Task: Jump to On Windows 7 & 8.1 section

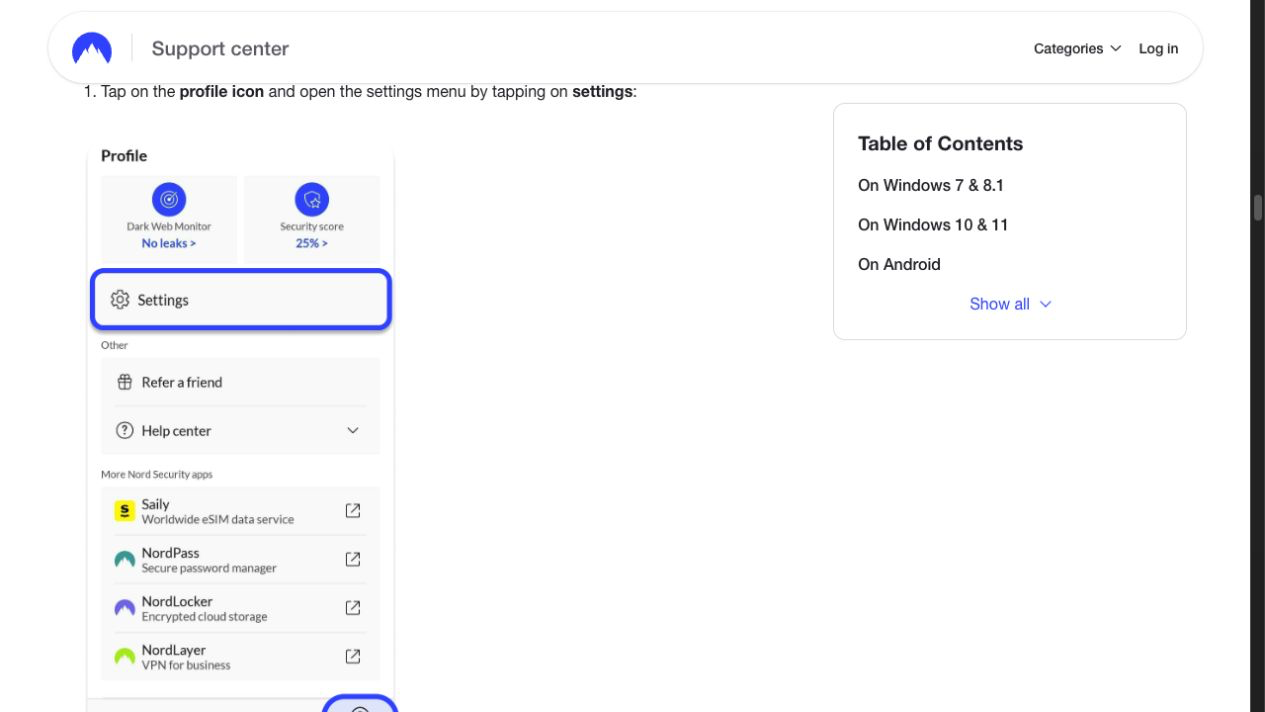Action: click(x=930, y=185)
